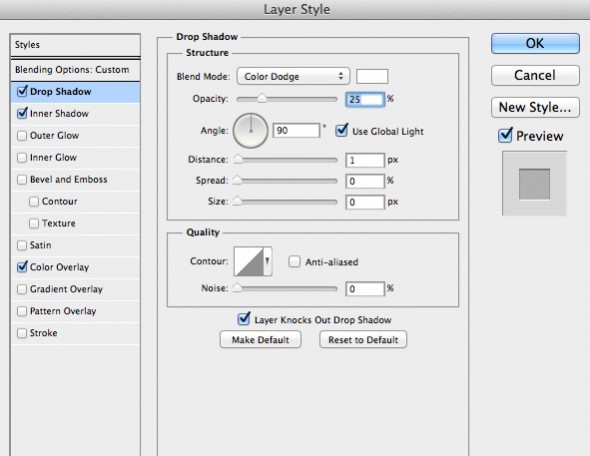Viewport: 590px width, 456px height.
Task: Uncheck the Inner Shadow checkbox
Action: click(22, 113)
